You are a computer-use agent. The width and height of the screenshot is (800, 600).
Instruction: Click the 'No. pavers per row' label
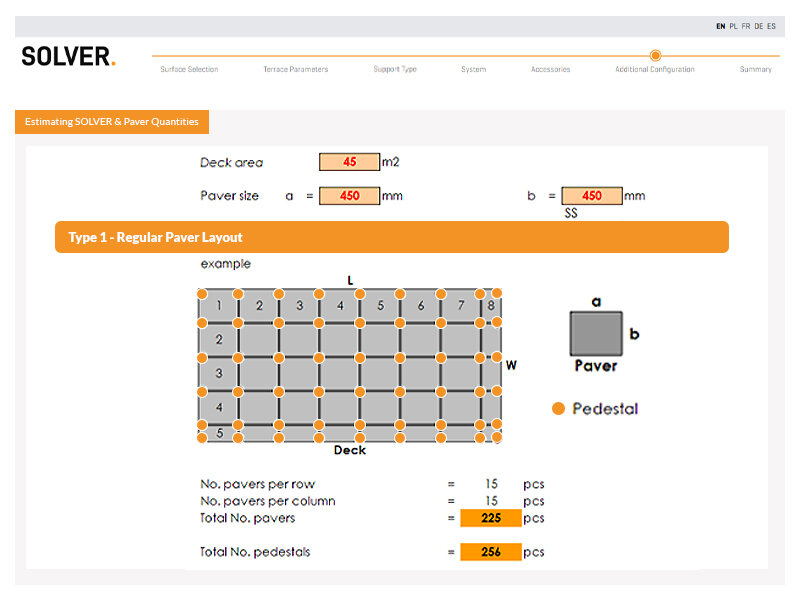click(x=258, y=484)
